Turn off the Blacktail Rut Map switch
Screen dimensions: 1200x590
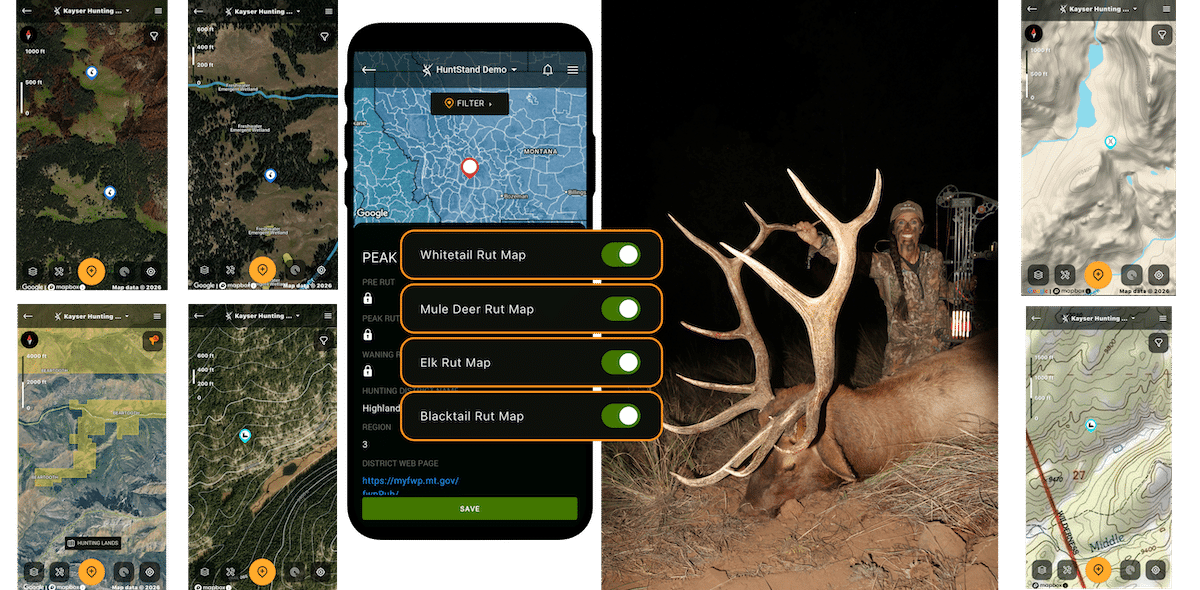pyautogui.click(x=621, y=416)
